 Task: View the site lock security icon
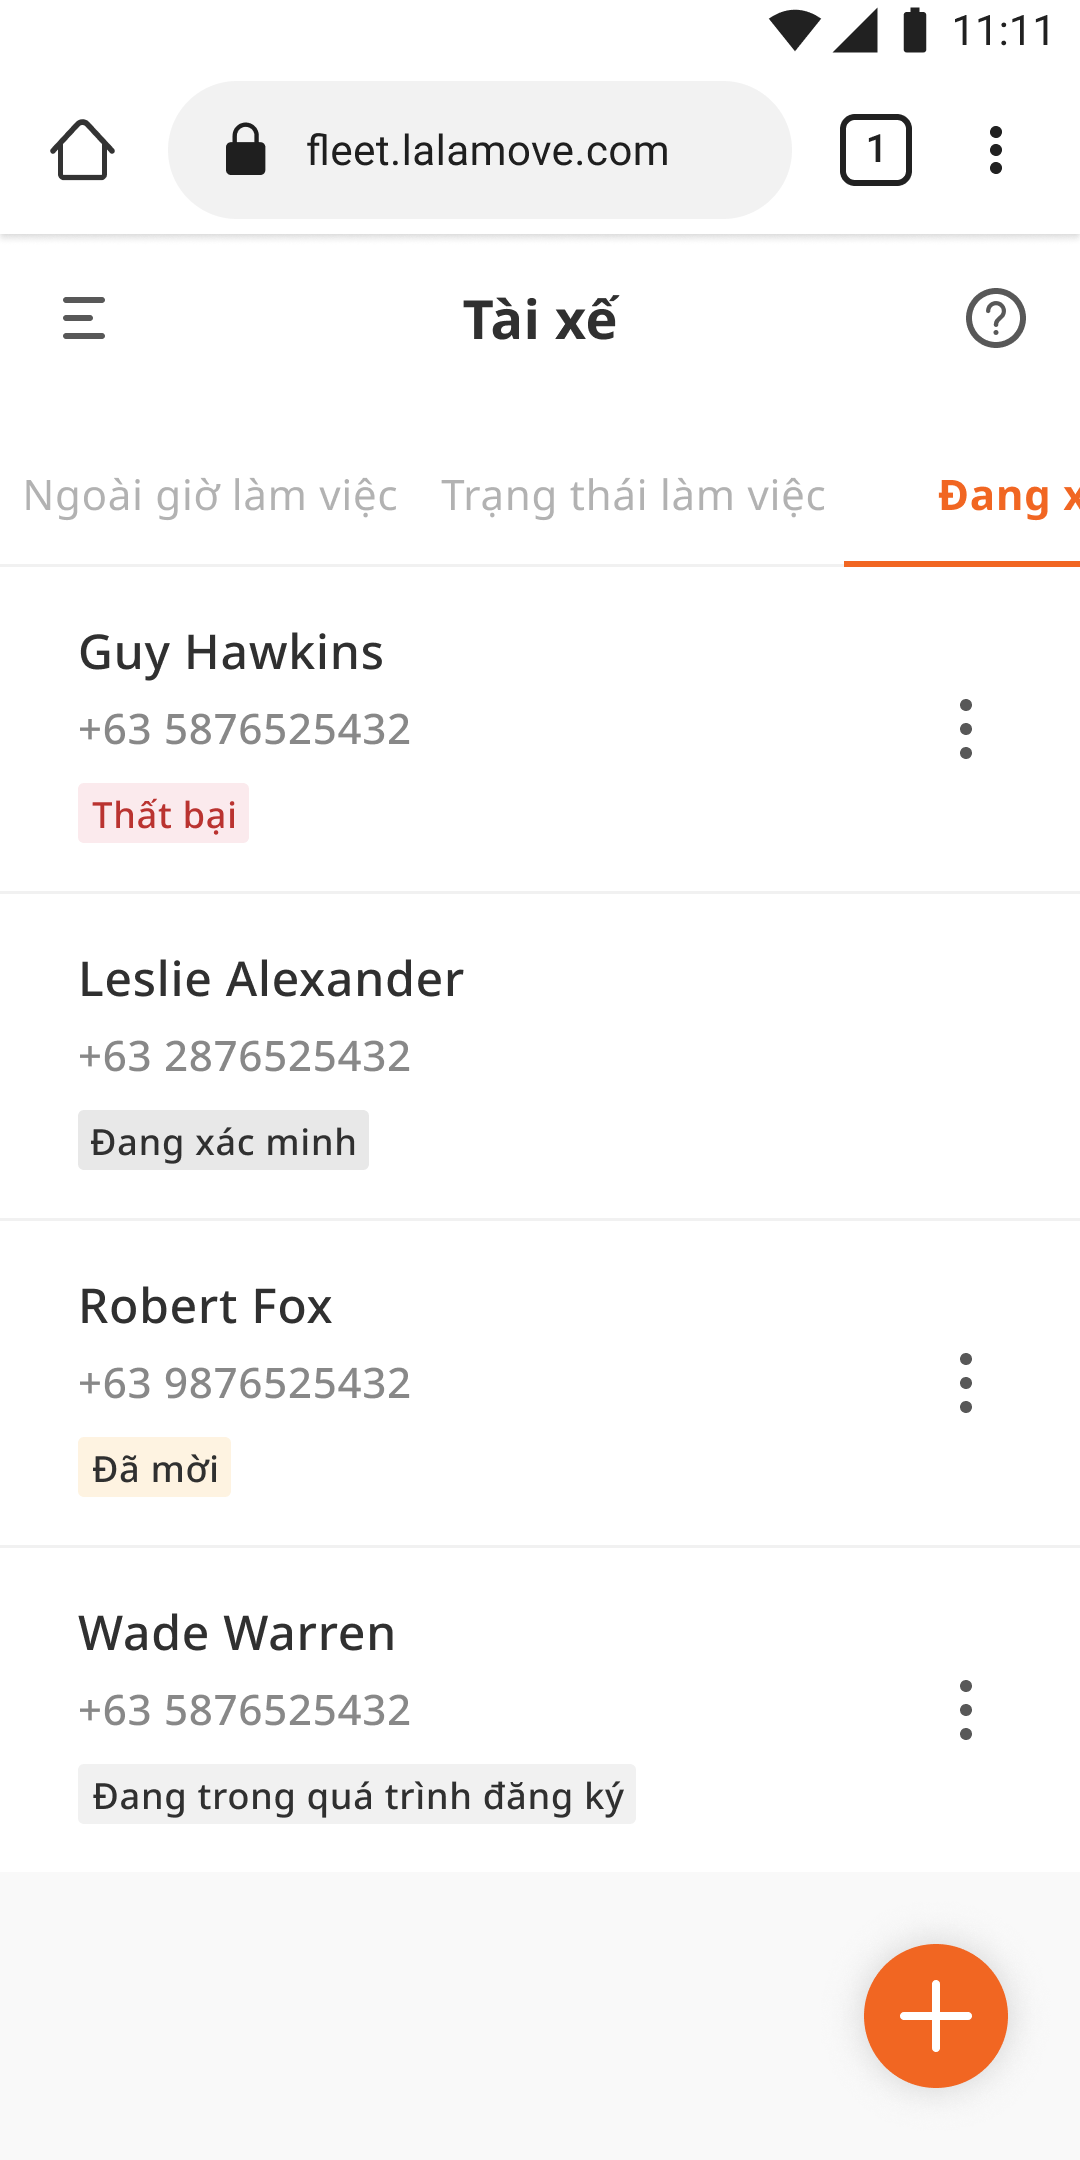point(245,150)
